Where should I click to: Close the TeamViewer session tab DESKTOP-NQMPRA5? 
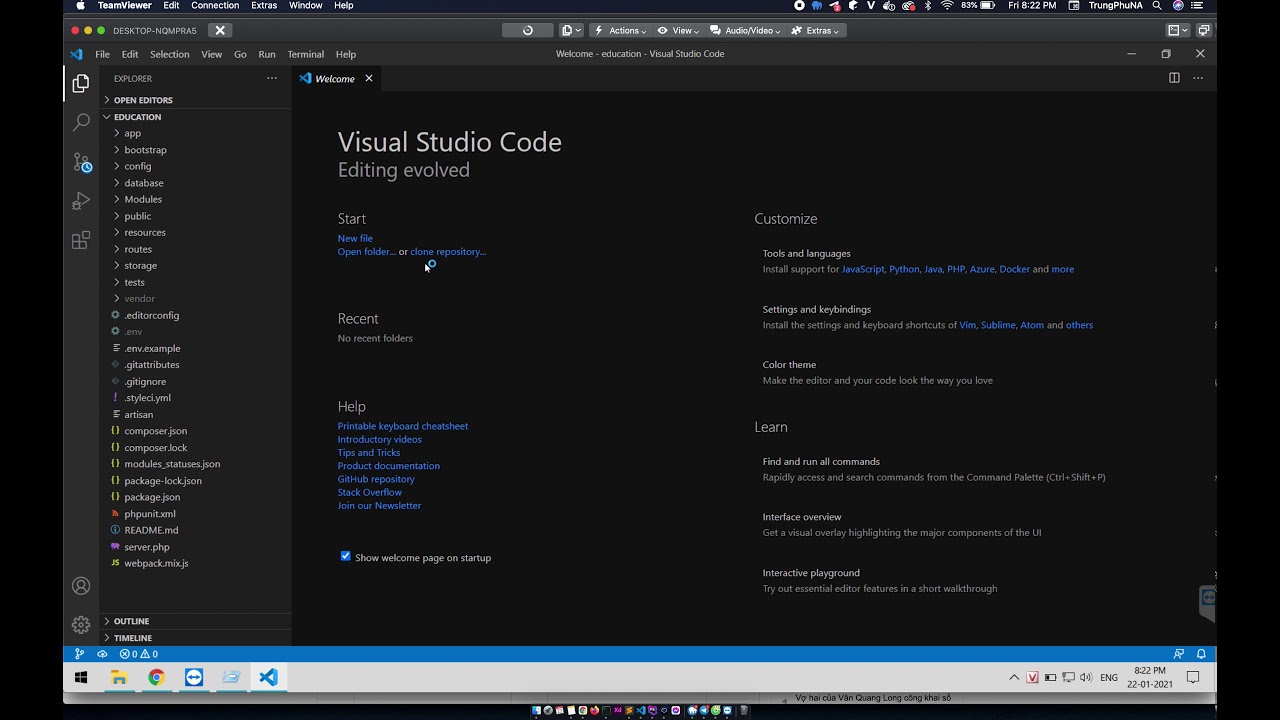click(x=220, y=30)
